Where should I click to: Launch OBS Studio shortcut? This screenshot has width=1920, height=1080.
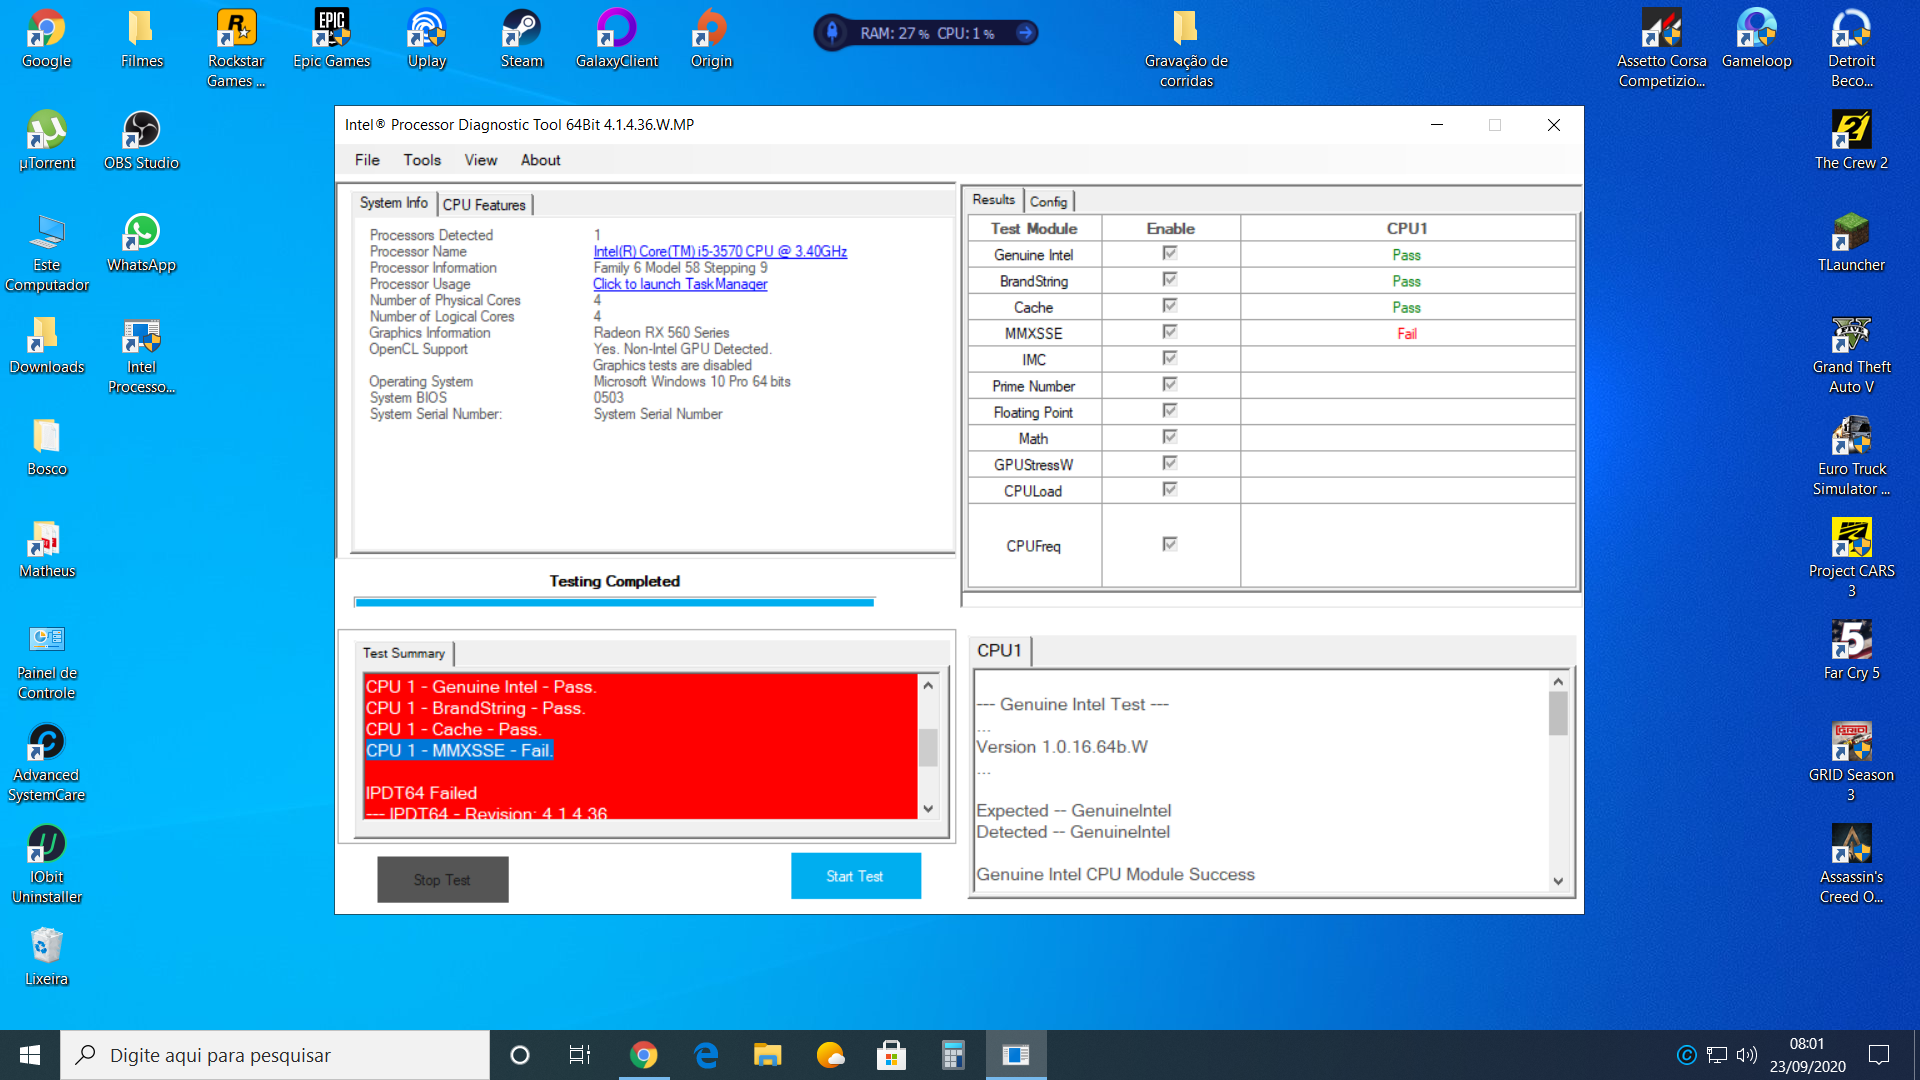pos(141,142)
